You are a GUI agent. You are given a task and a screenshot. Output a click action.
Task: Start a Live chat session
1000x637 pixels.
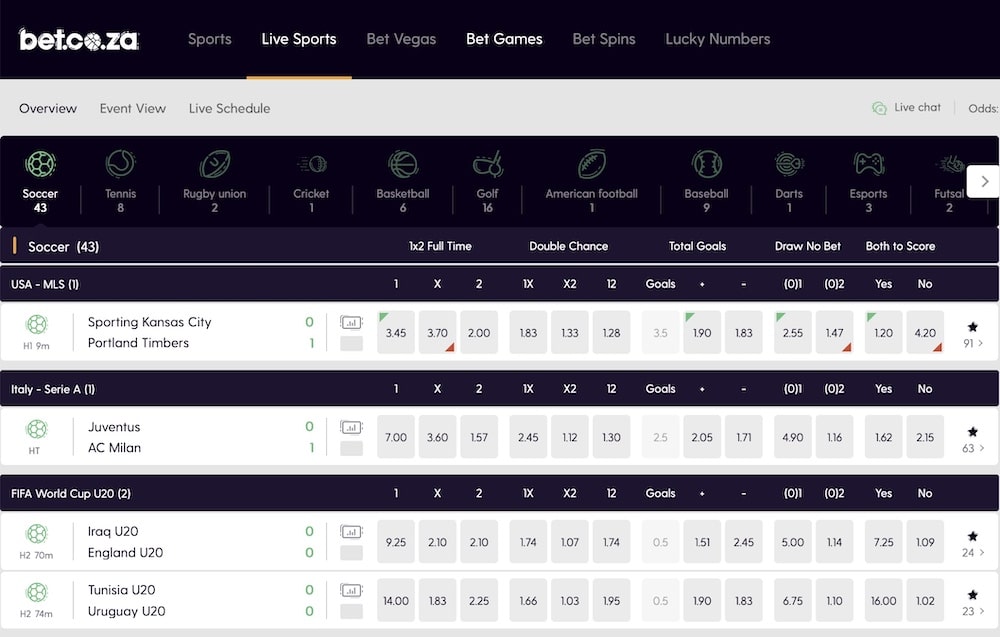point(907,107)
